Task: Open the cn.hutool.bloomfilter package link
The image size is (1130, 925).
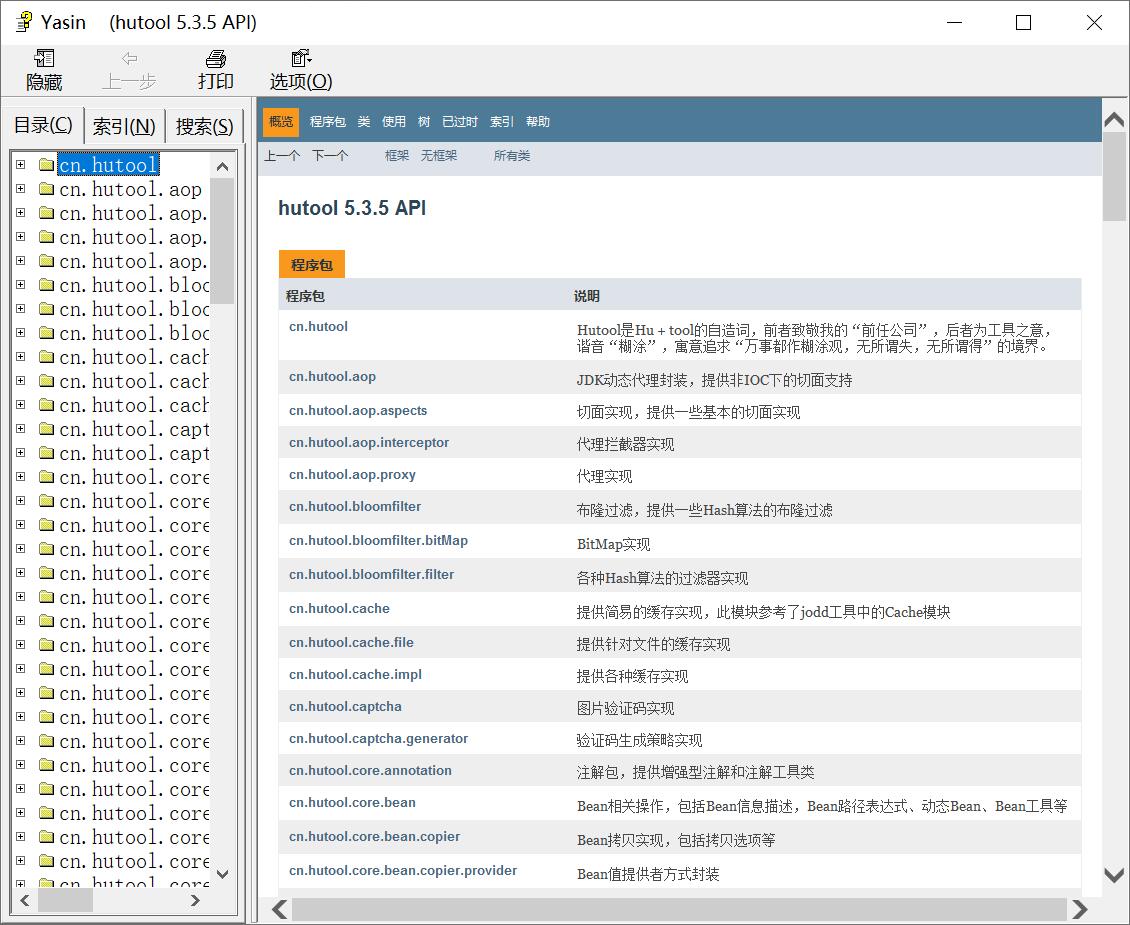Action: 355,506
